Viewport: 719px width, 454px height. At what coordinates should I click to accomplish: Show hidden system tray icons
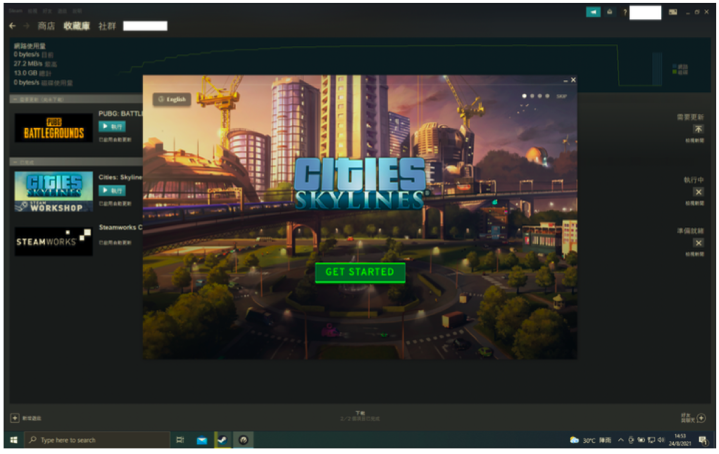(620, 440)
